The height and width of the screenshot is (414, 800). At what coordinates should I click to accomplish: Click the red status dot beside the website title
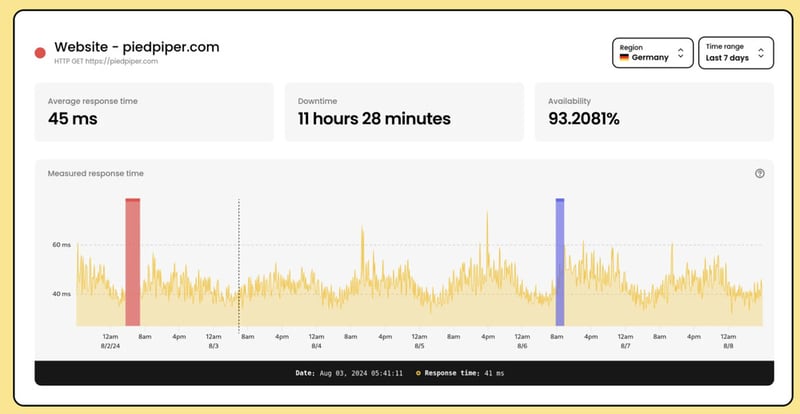click(x=40, y=52)
